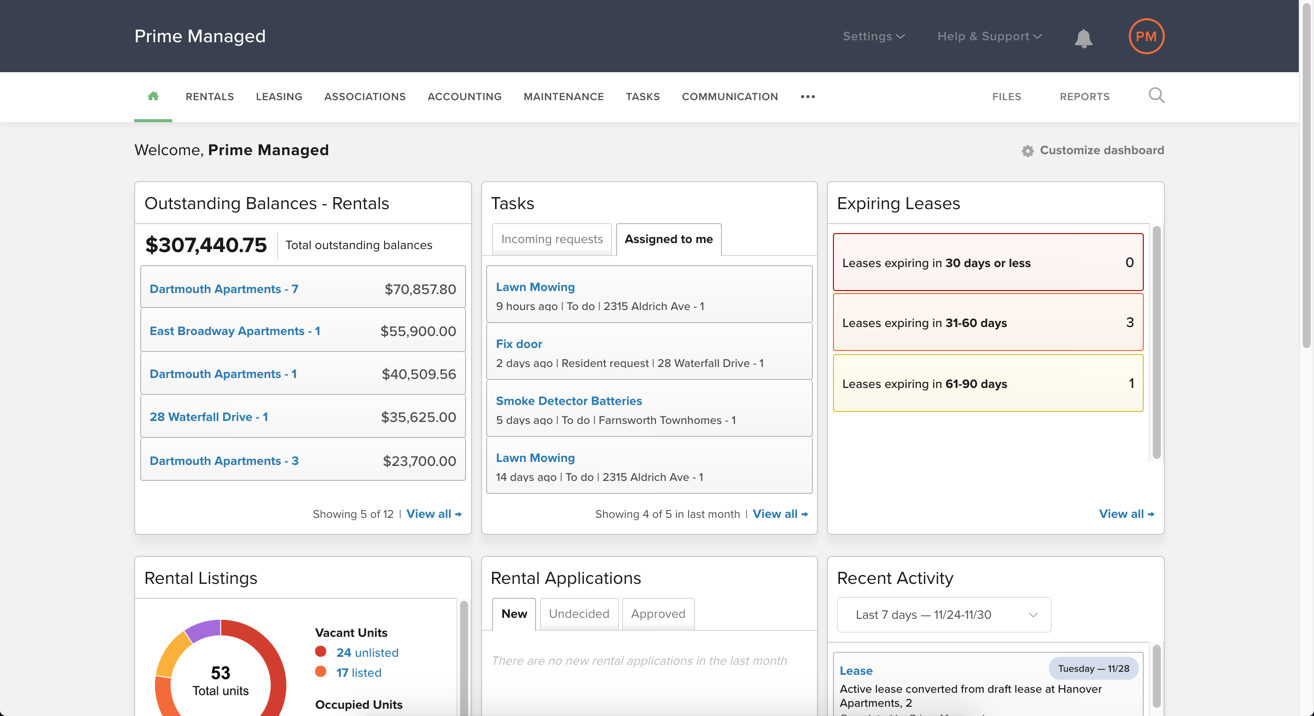Go to Files

pos(1007,97)
